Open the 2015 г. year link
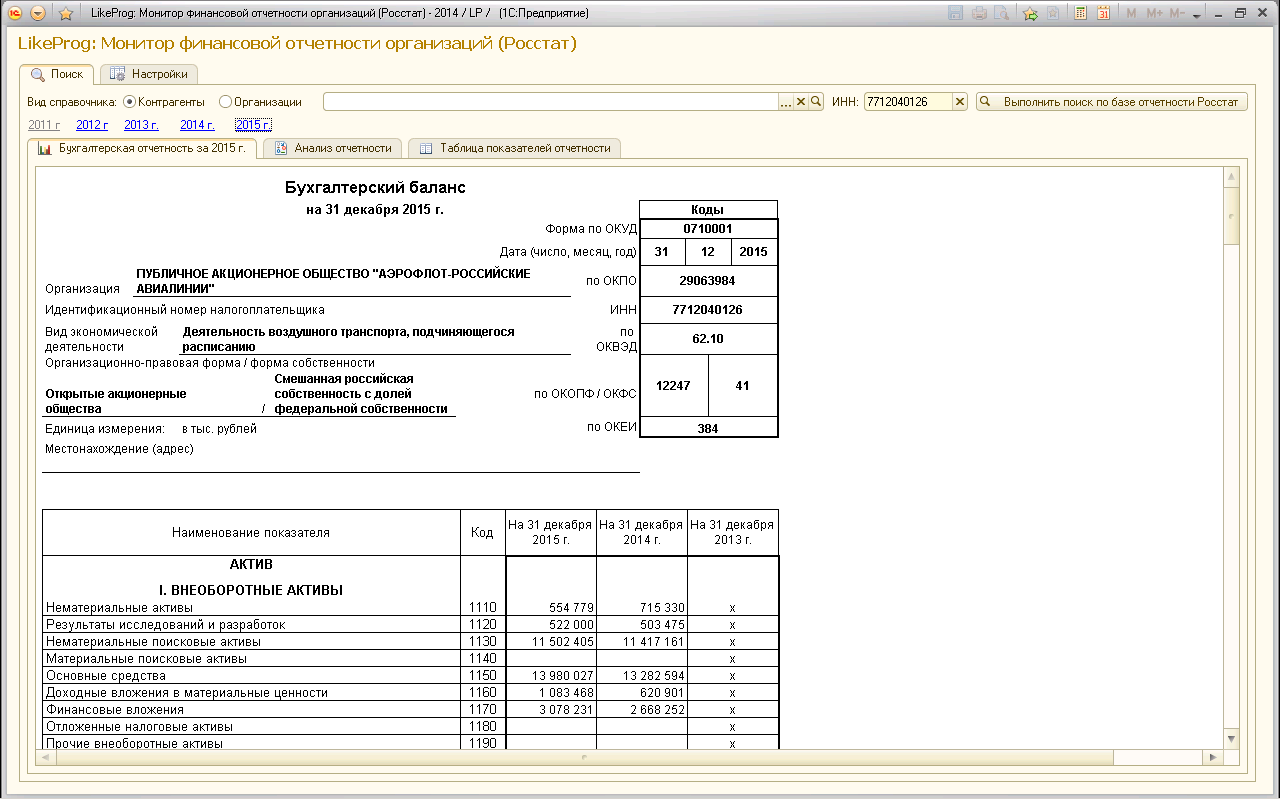Image resolution: width=1280 pixels, height=800 pixels. click(253, 125)
